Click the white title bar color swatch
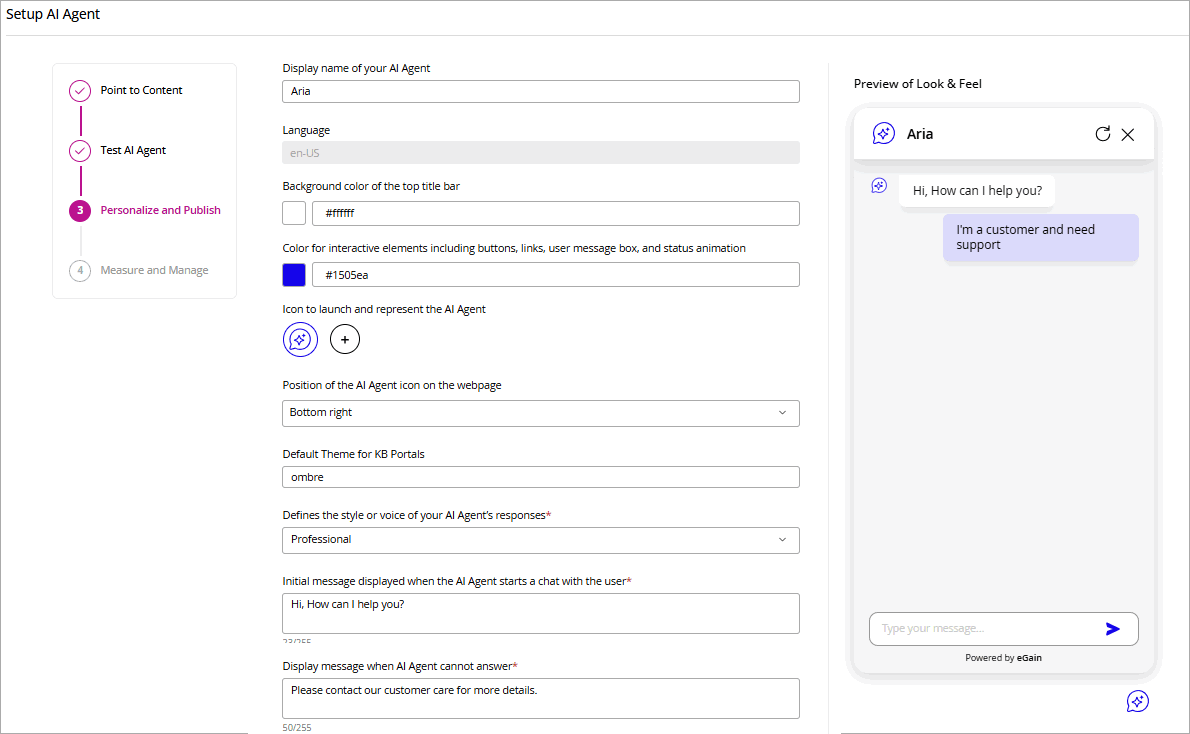This screenshot has height=734, width=1190. 294,213
